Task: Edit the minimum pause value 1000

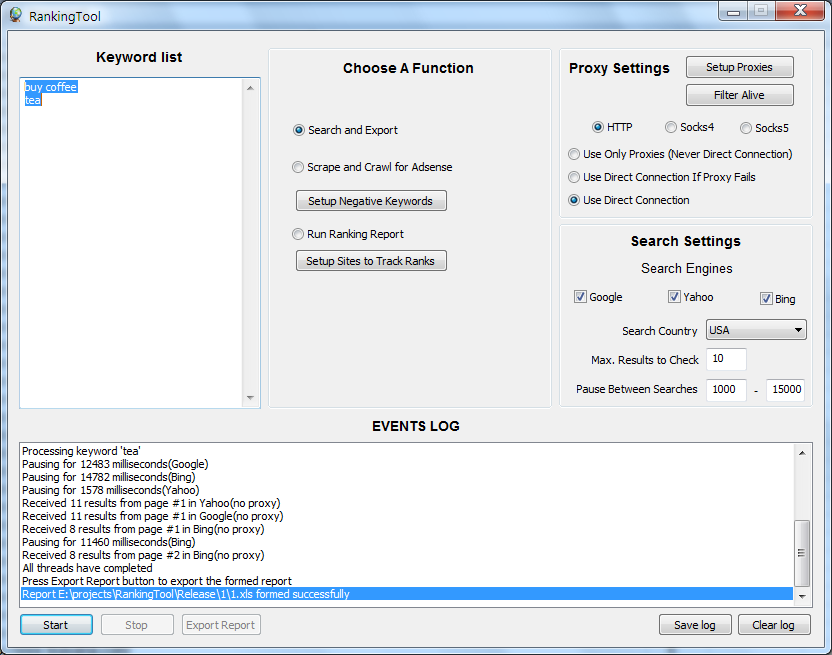Action: (x=726, y=390)
